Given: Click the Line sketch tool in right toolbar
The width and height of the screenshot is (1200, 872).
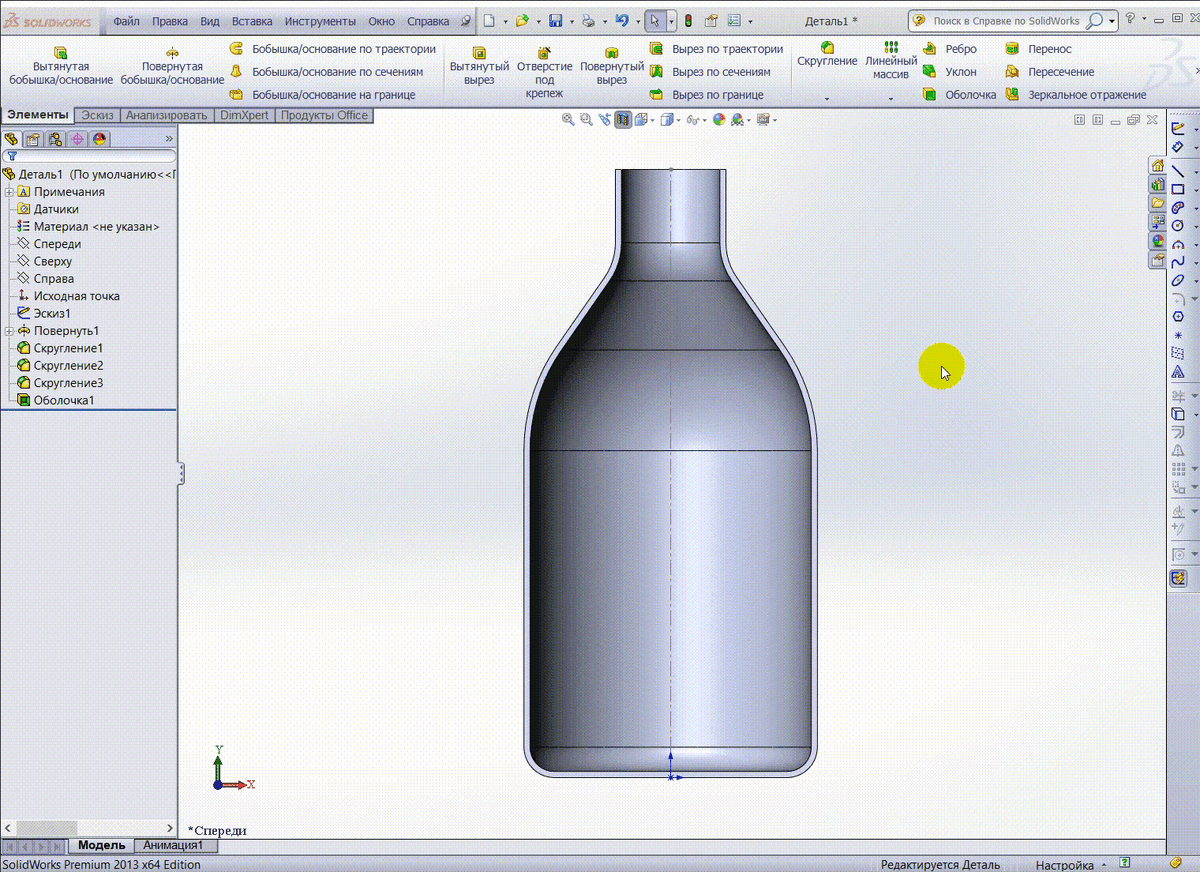Looking at the screenshot, I should click(x=1178, y=172).
